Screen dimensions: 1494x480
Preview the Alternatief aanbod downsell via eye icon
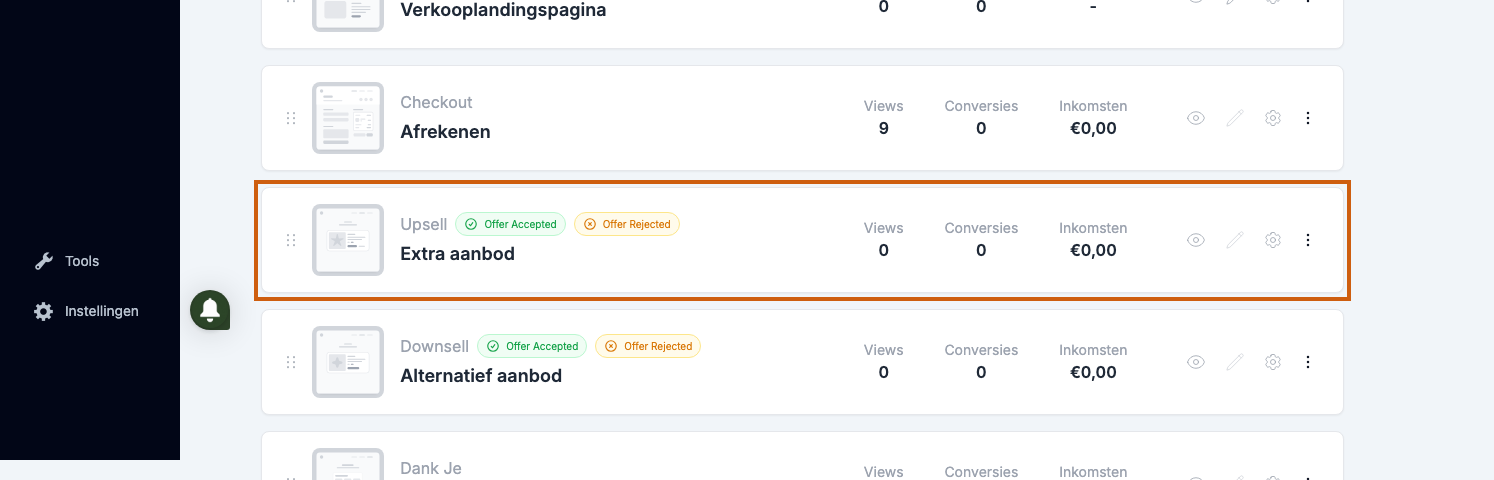pos(1196,362)
